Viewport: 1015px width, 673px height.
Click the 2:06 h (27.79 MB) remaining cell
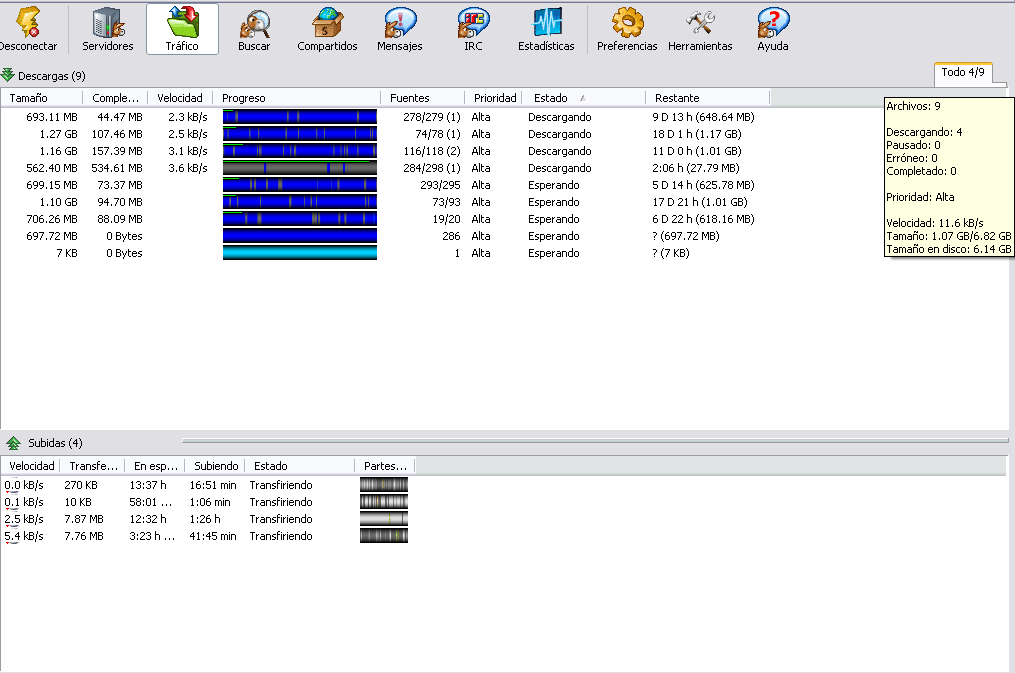pyautogui.click(x=695, y=168)
